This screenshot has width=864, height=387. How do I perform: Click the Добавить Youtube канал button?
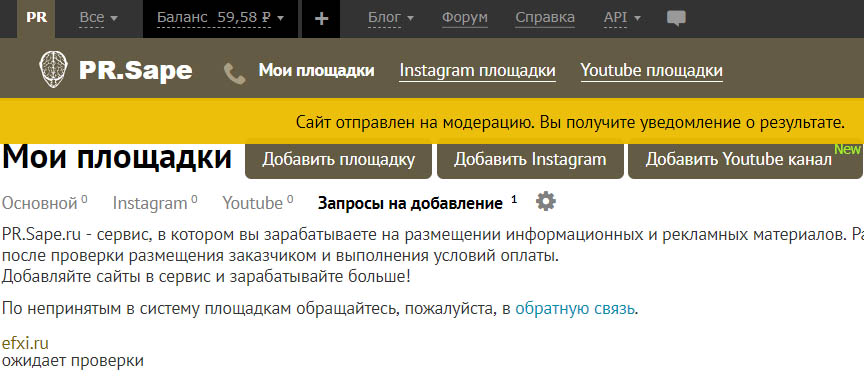pyautogui.click(x=745, y=160)
